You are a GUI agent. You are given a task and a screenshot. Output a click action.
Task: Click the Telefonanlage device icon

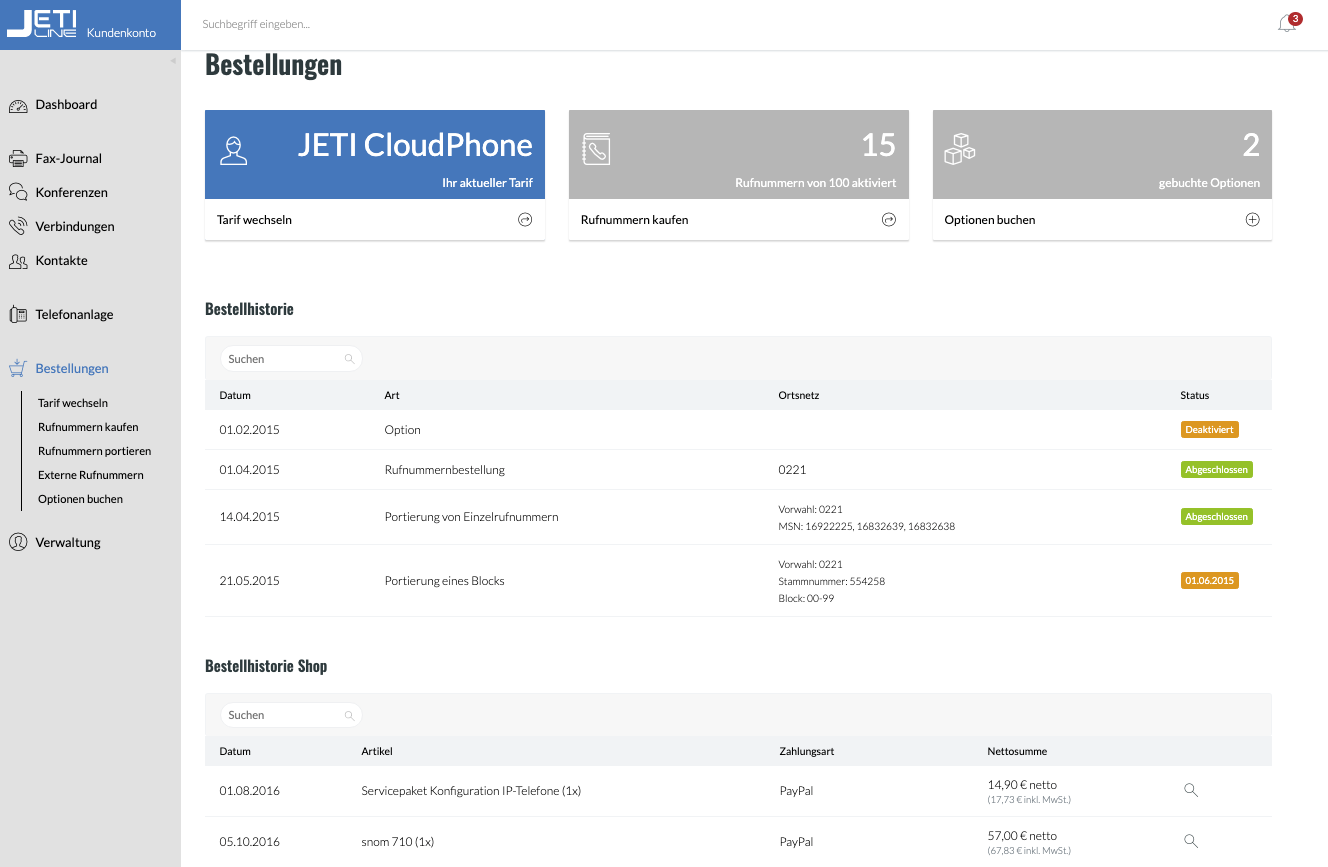click(18, 315)
